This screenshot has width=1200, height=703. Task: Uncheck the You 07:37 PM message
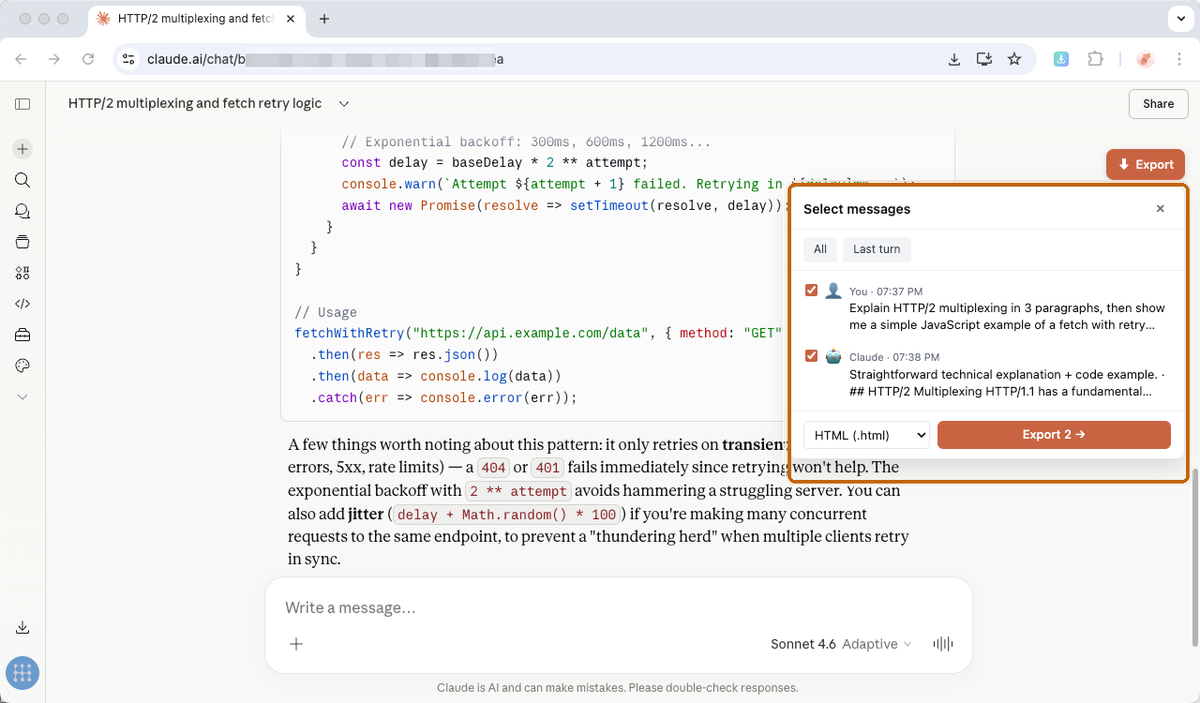pyautogui.click(x=812, y=291)
